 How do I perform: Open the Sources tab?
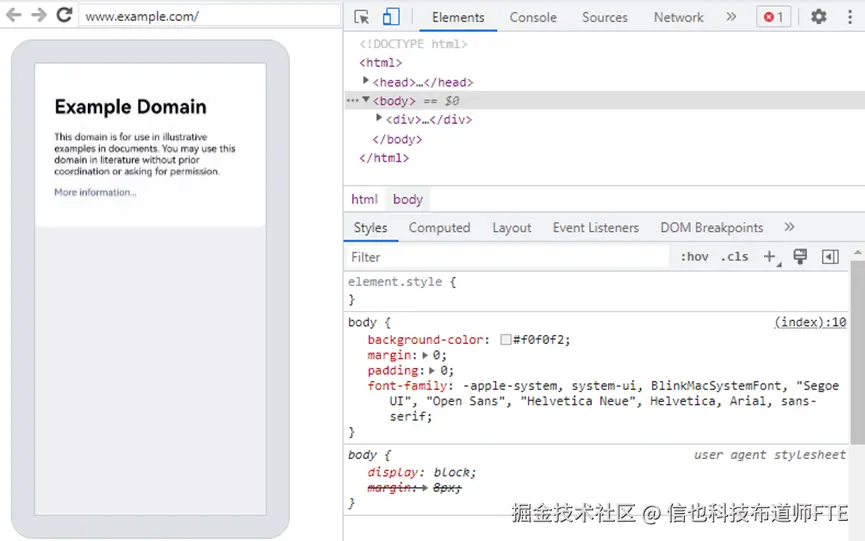605,17
